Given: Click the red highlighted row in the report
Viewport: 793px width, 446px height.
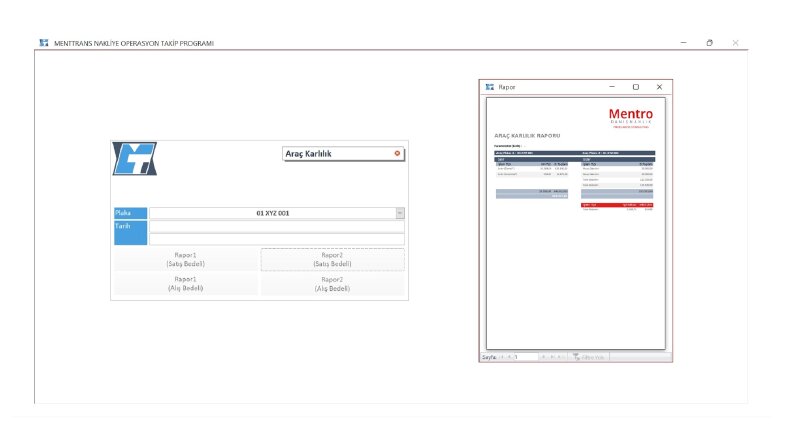Looking at the screenshot, I should click(x=617, y=205).
